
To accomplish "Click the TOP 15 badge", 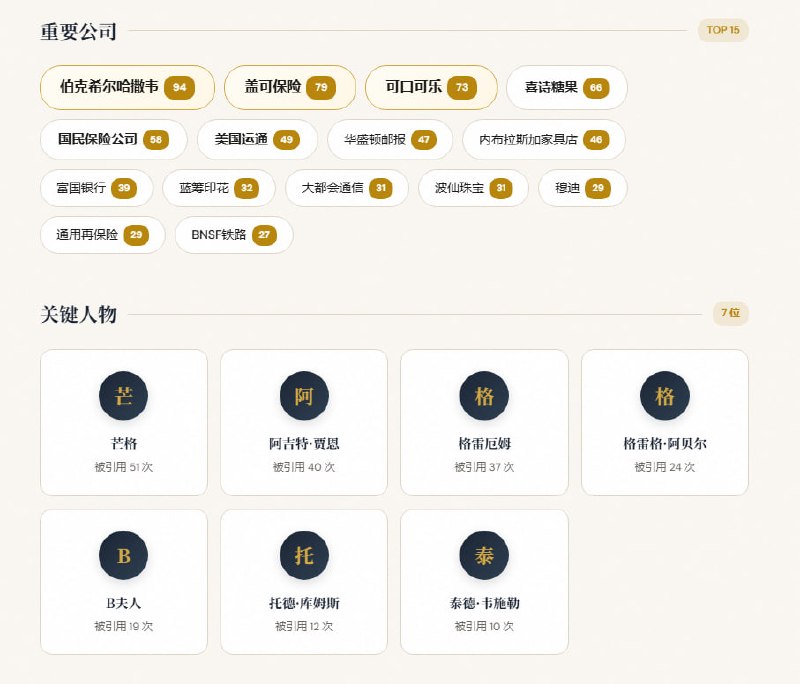I will pos(723,30).
